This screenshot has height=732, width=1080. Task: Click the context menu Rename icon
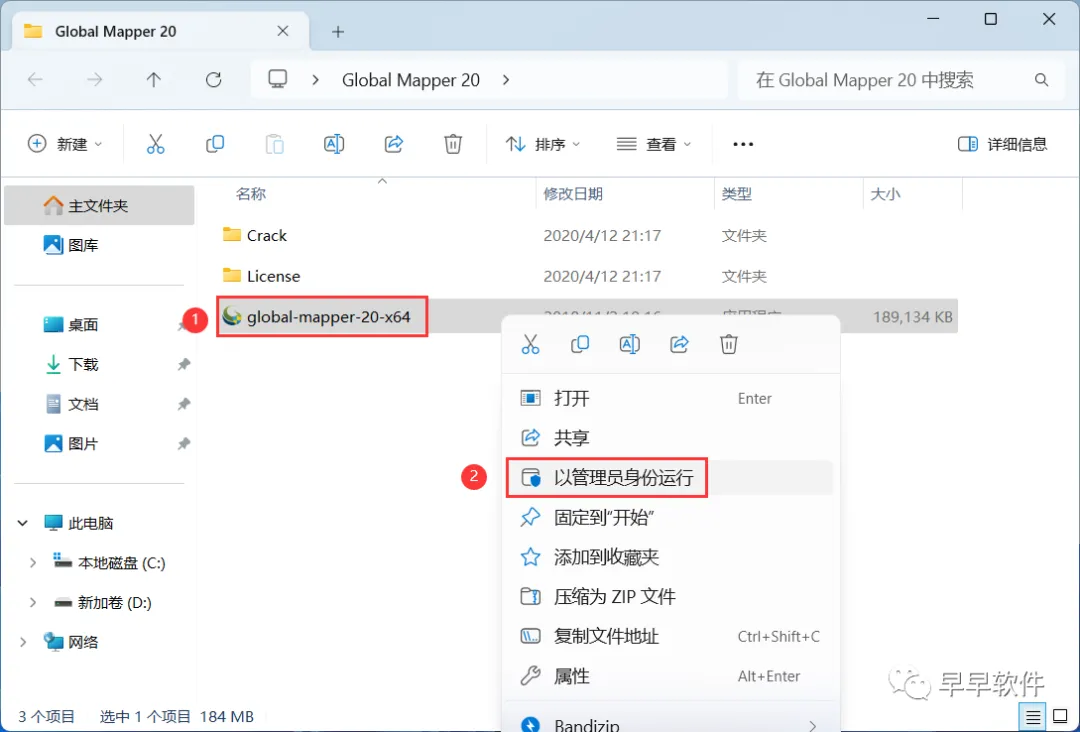click(x=630, y=344)
